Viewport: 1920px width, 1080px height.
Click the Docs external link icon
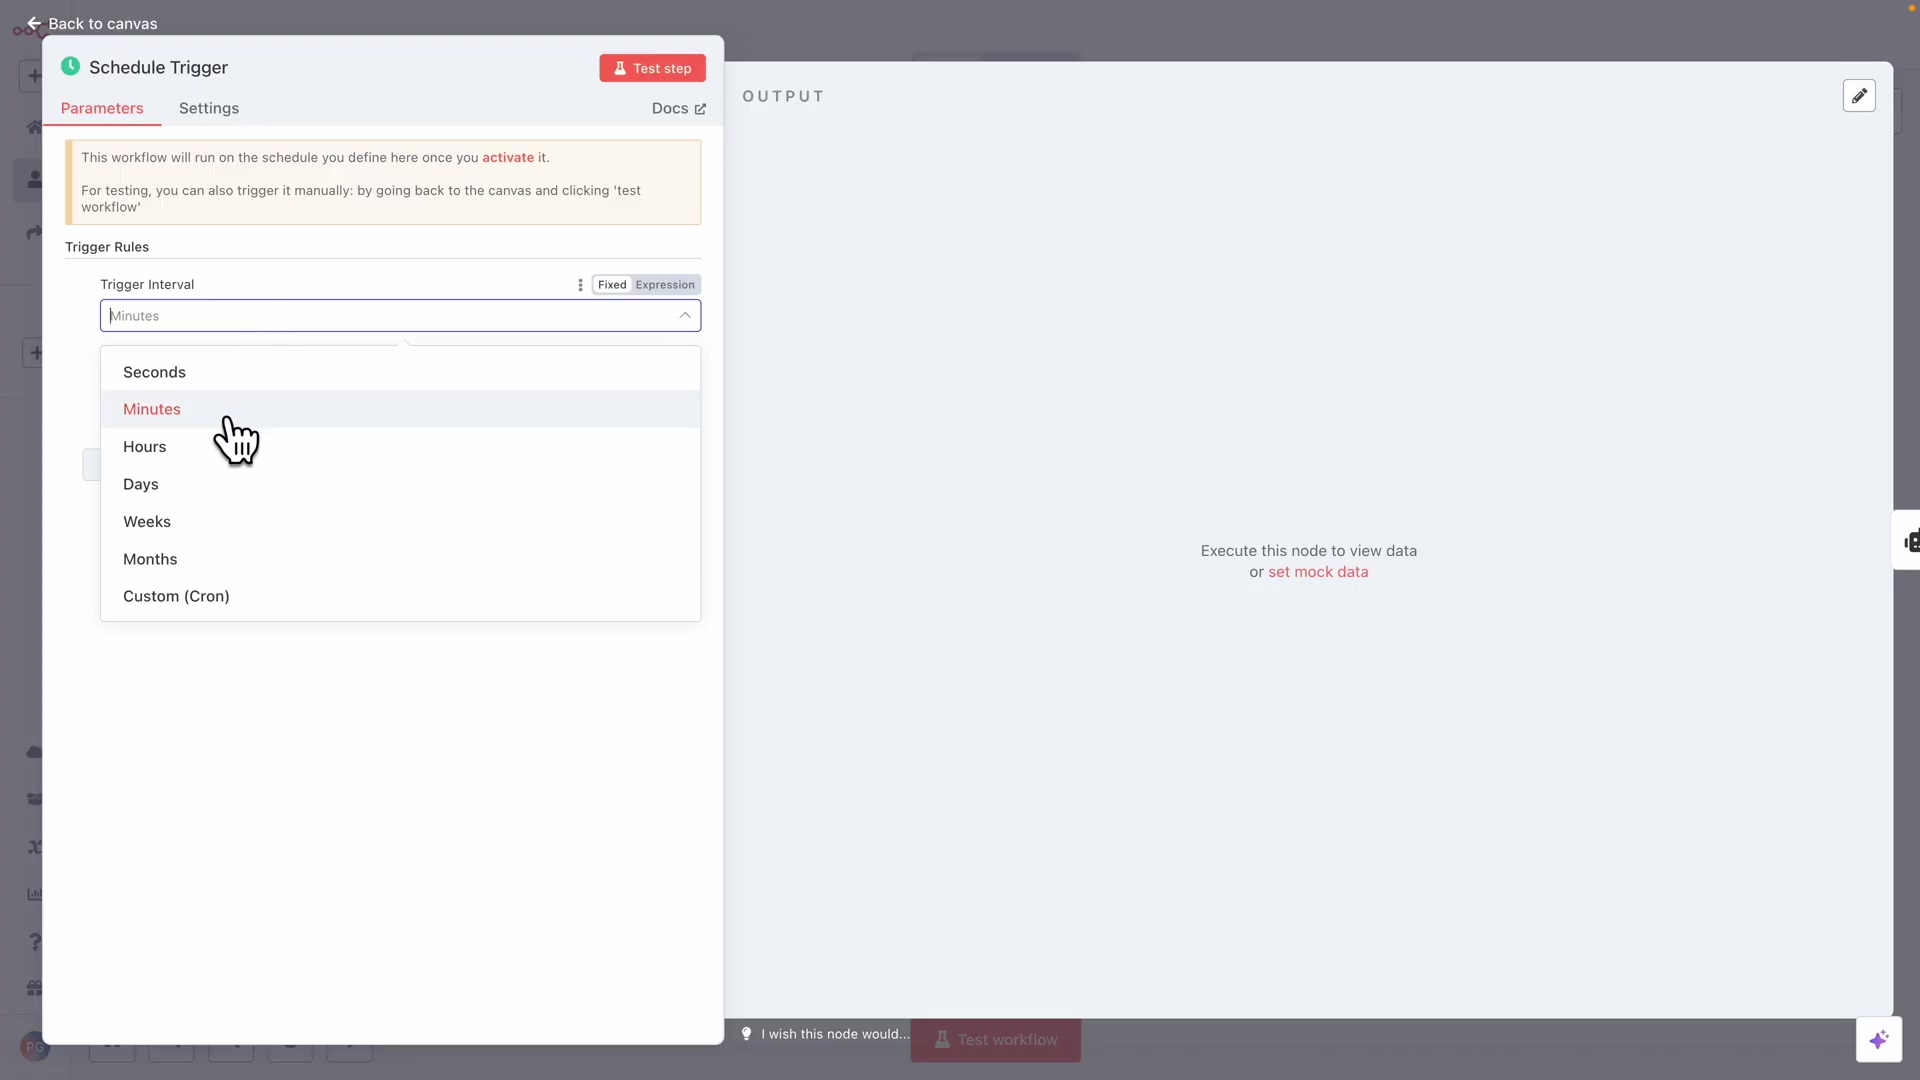[x=700, y=109]
